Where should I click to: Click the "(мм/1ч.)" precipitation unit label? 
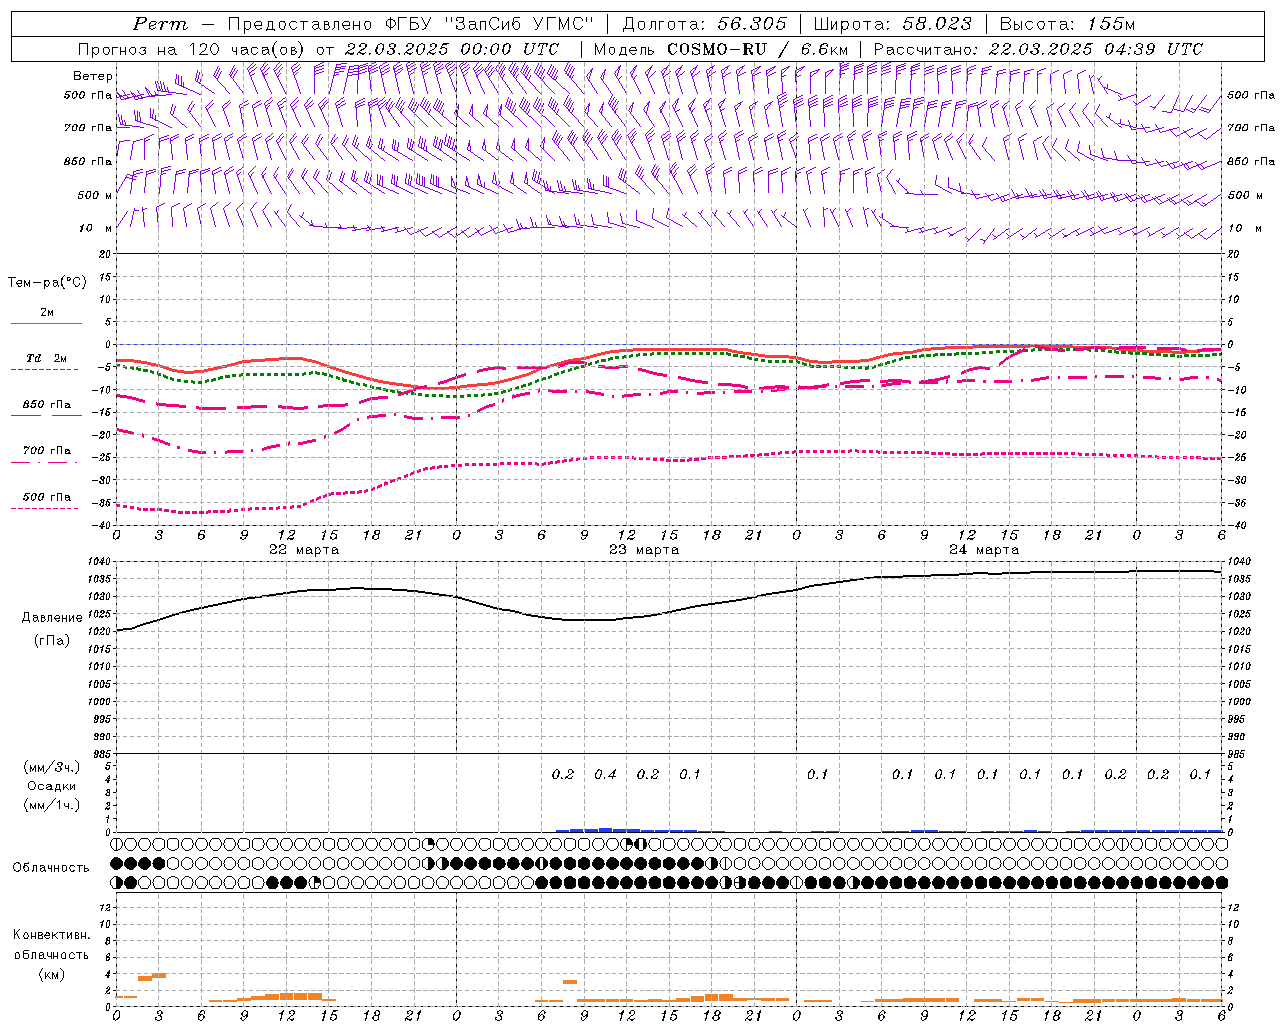pyautogui.click(x=52, y=805)
